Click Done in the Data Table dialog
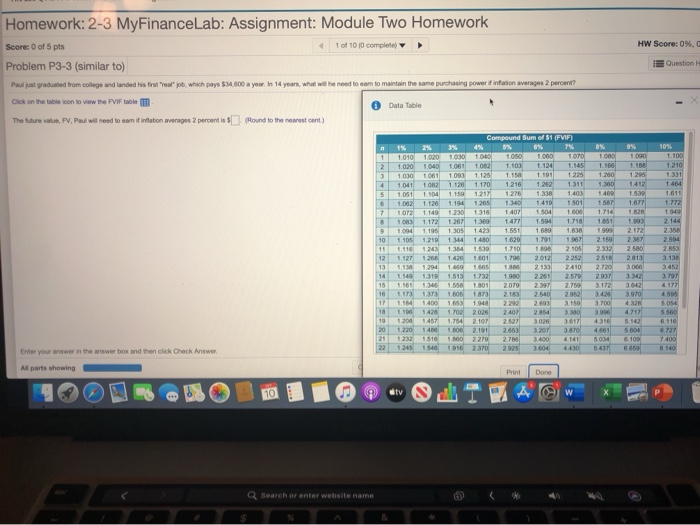 (543, 372)
